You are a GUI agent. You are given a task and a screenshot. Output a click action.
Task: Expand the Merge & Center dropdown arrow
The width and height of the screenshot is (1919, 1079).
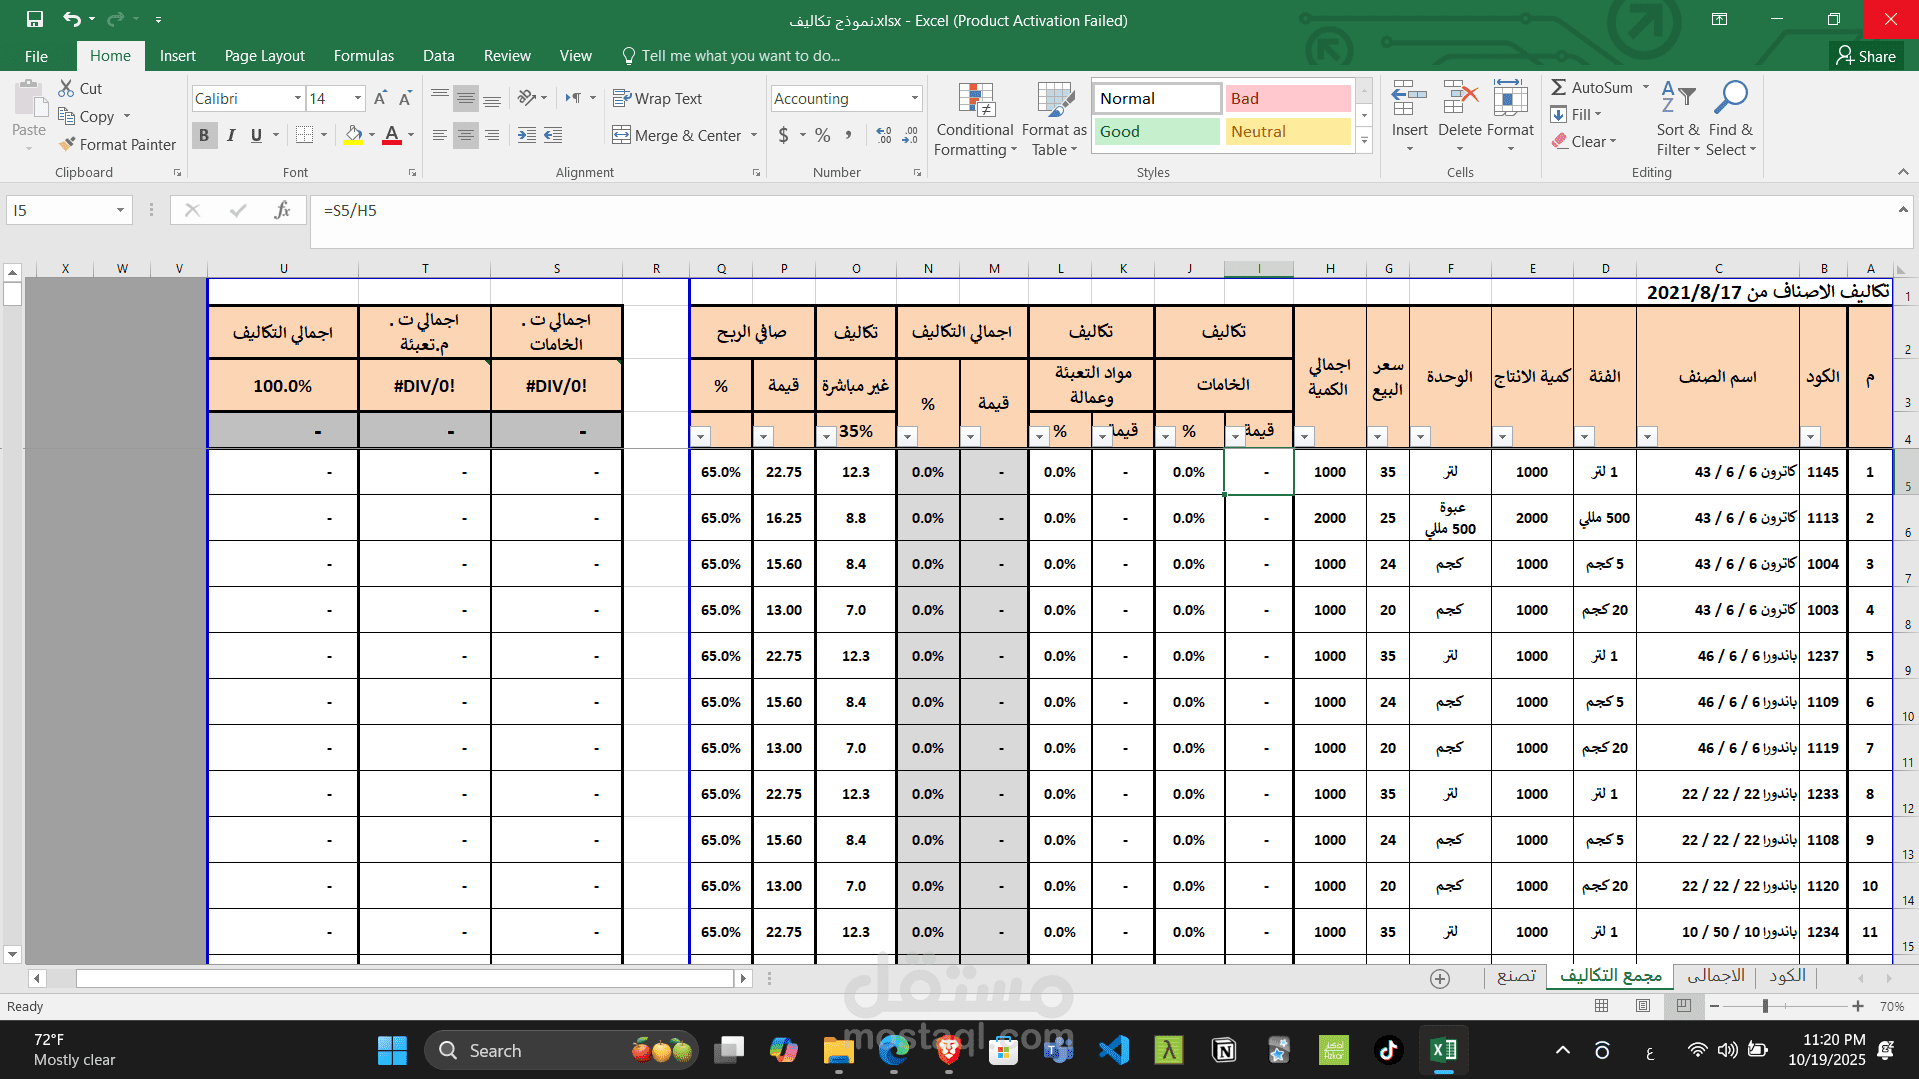754,135
